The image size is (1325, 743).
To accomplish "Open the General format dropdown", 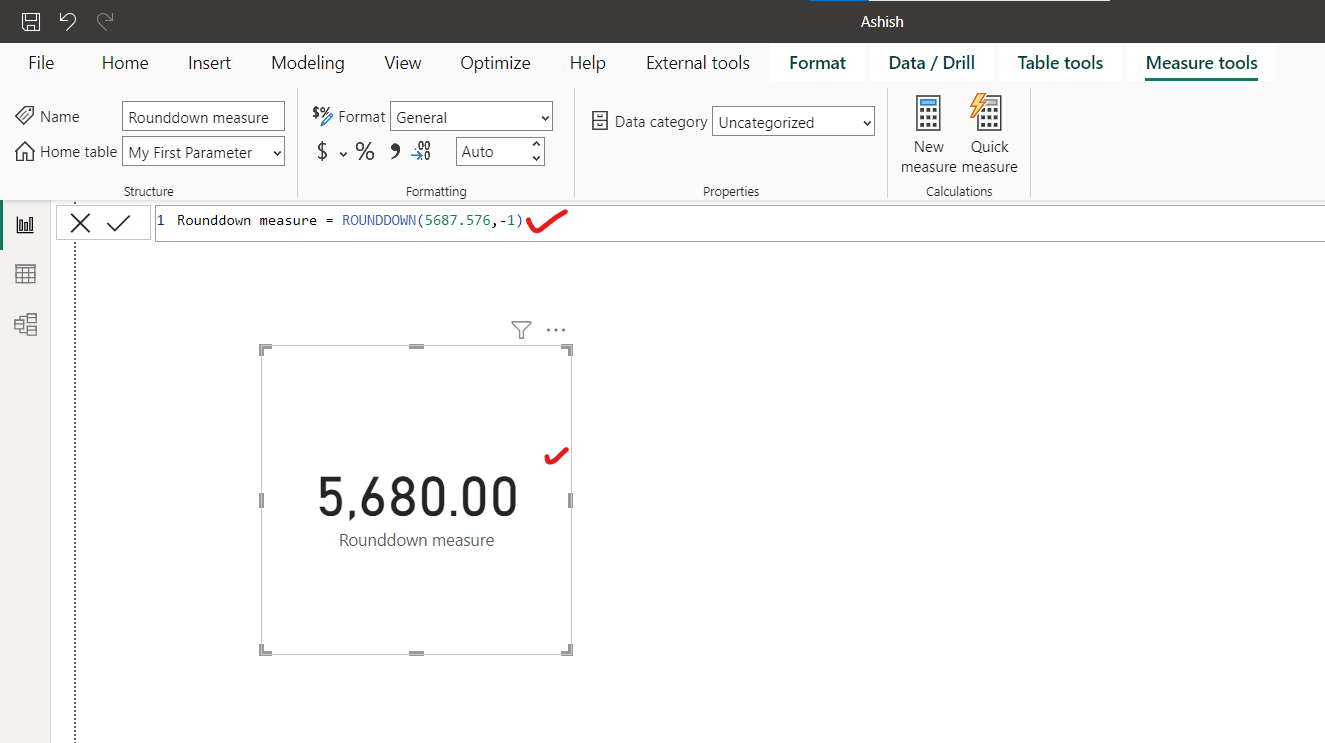I will point(471,116).
